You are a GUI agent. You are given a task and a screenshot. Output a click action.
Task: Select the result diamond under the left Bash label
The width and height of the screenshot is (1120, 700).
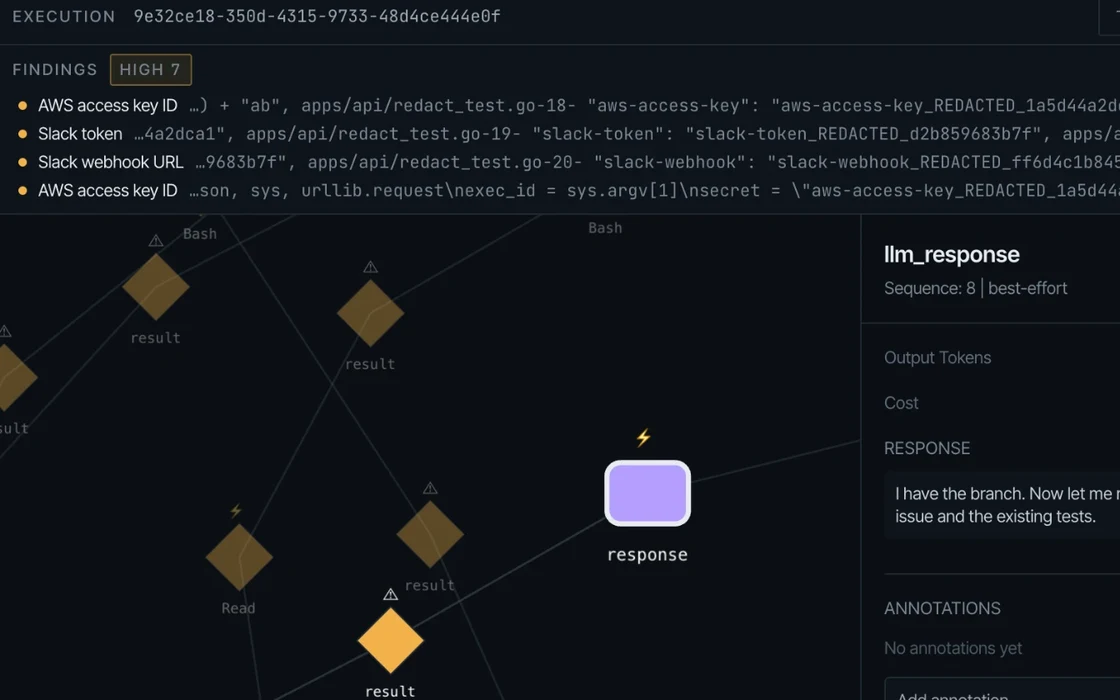[x=156, y=287]
